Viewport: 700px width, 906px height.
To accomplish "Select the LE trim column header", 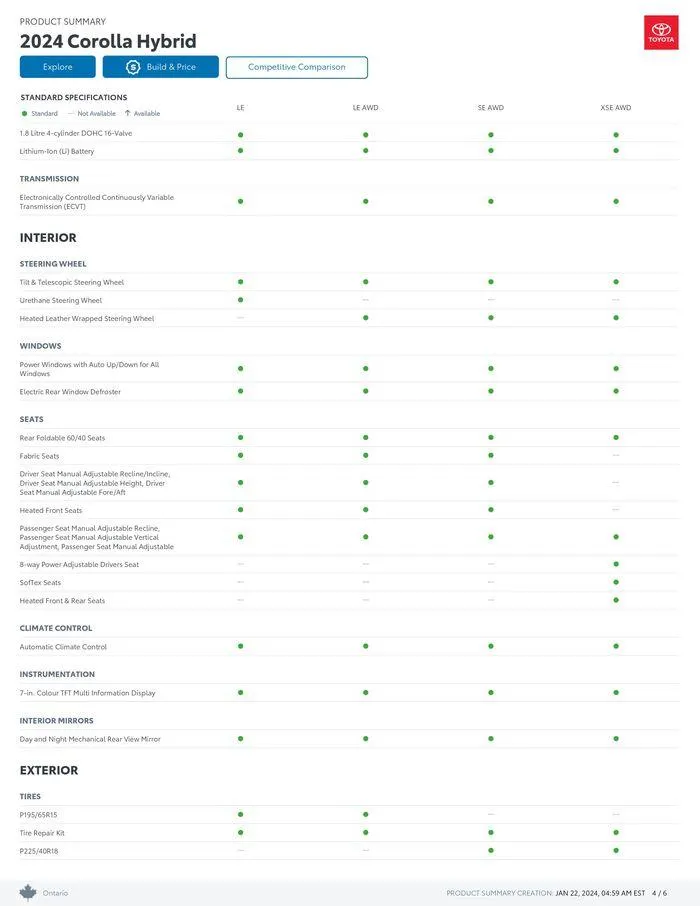I will click(241, 107).
